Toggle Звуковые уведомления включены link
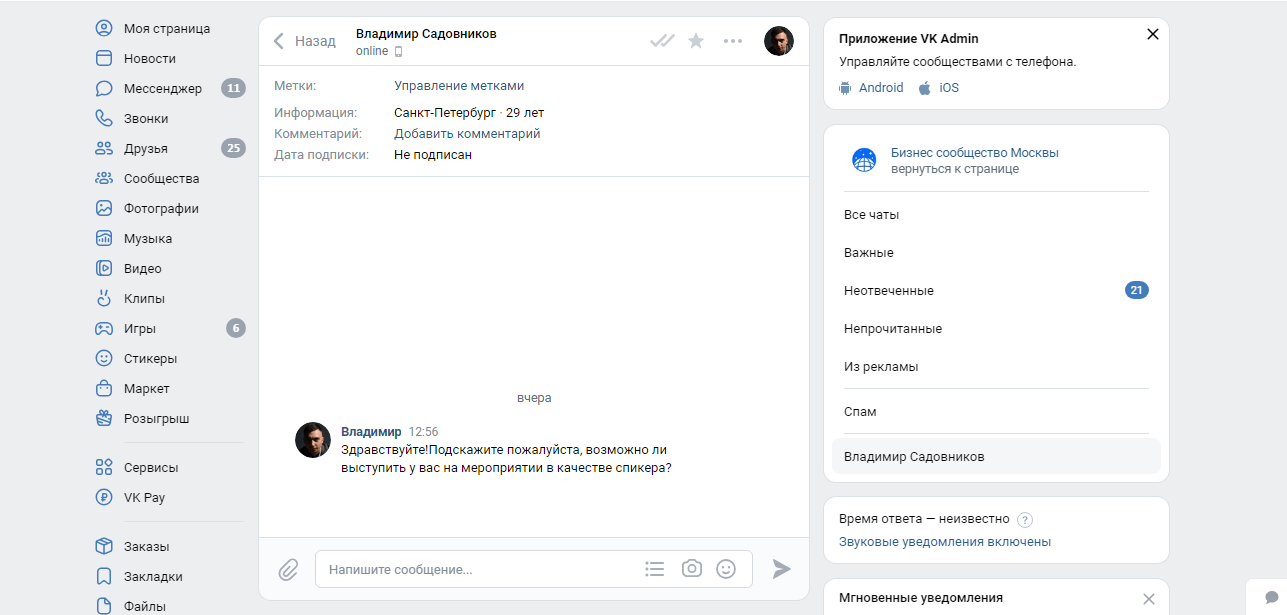 pos(945,542)
